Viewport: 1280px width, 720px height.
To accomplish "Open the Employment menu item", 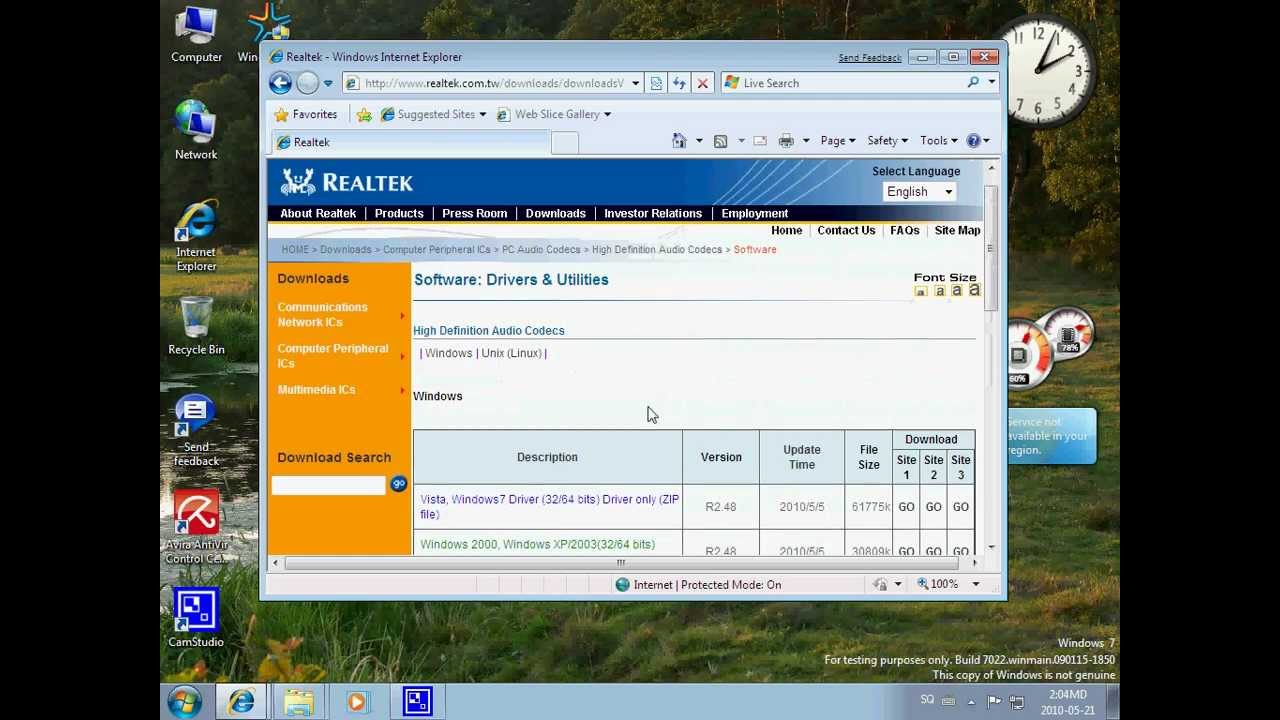I will (755, 213).
